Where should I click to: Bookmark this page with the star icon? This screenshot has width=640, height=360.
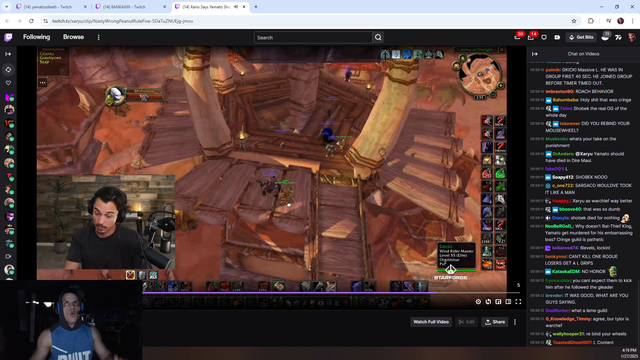pos(574,21)
